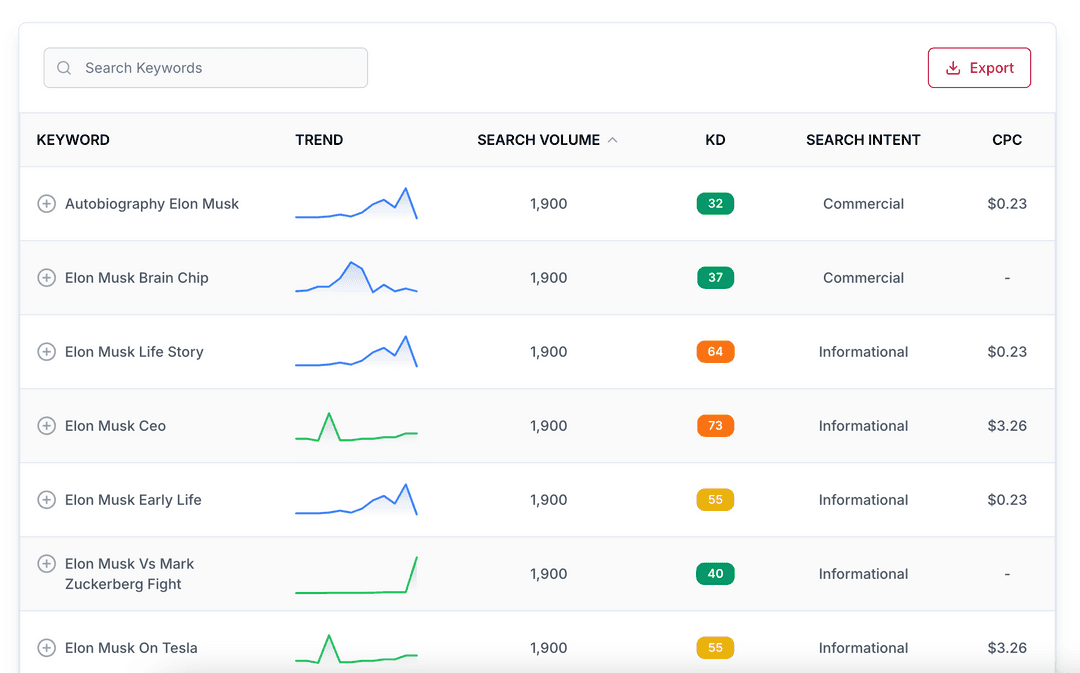Open trend chart for Elon Musk Ceo
The image size is (1080, 673).
click(356, 426)
